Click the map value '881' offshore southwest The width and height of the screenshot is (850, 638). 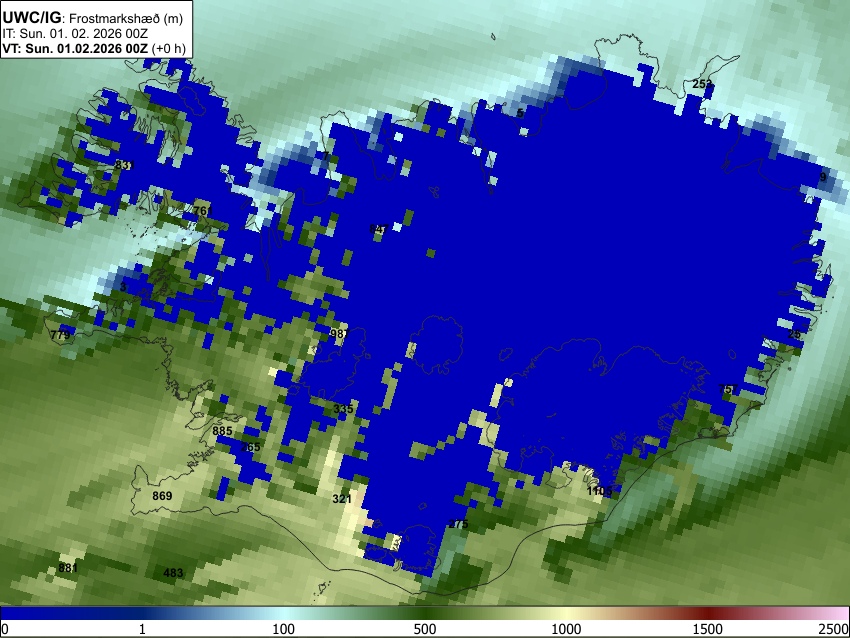point(68,568)
